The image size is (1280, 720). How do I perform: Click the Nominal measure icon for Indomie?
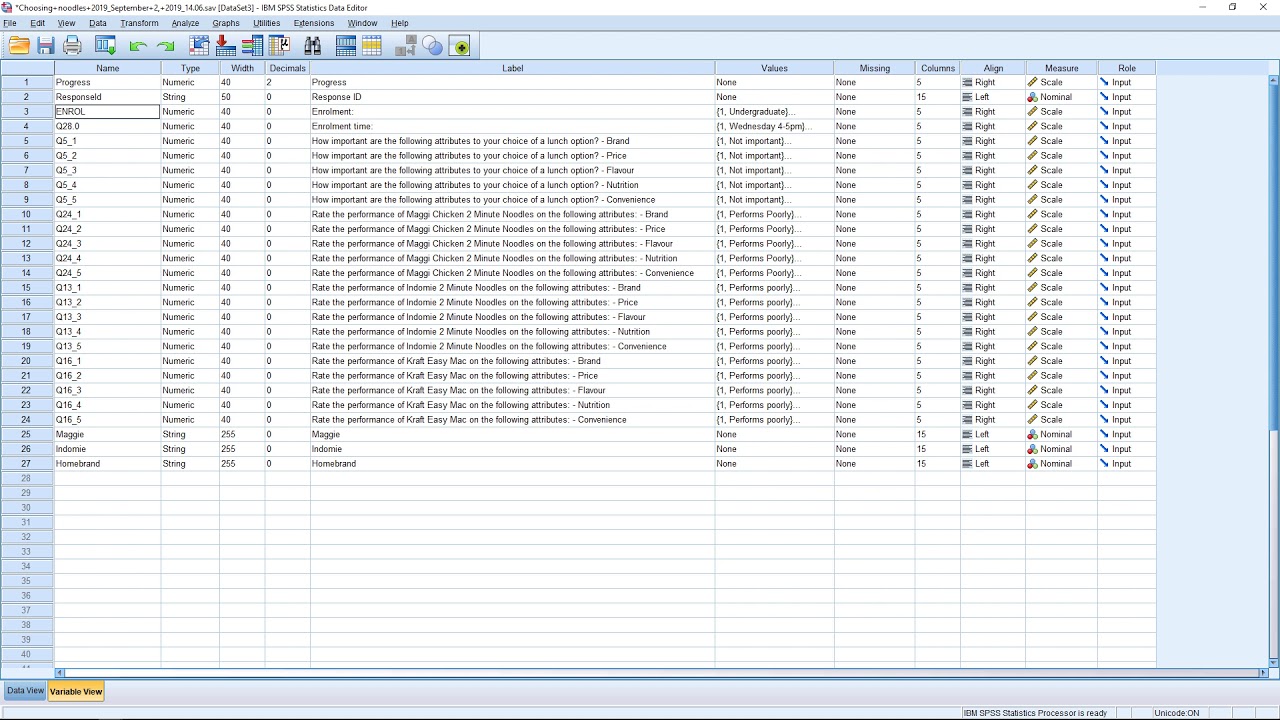point(1032,449)
